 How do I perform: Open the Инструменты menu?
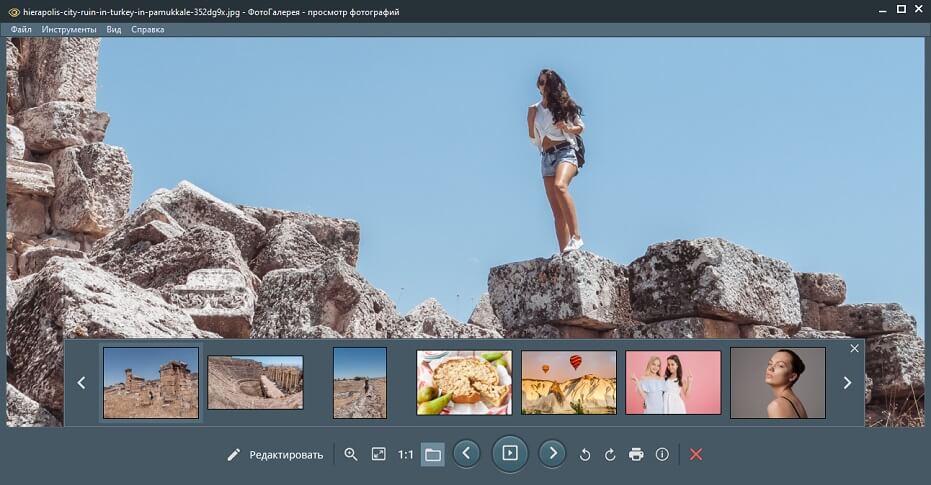(x=69, y=30)
